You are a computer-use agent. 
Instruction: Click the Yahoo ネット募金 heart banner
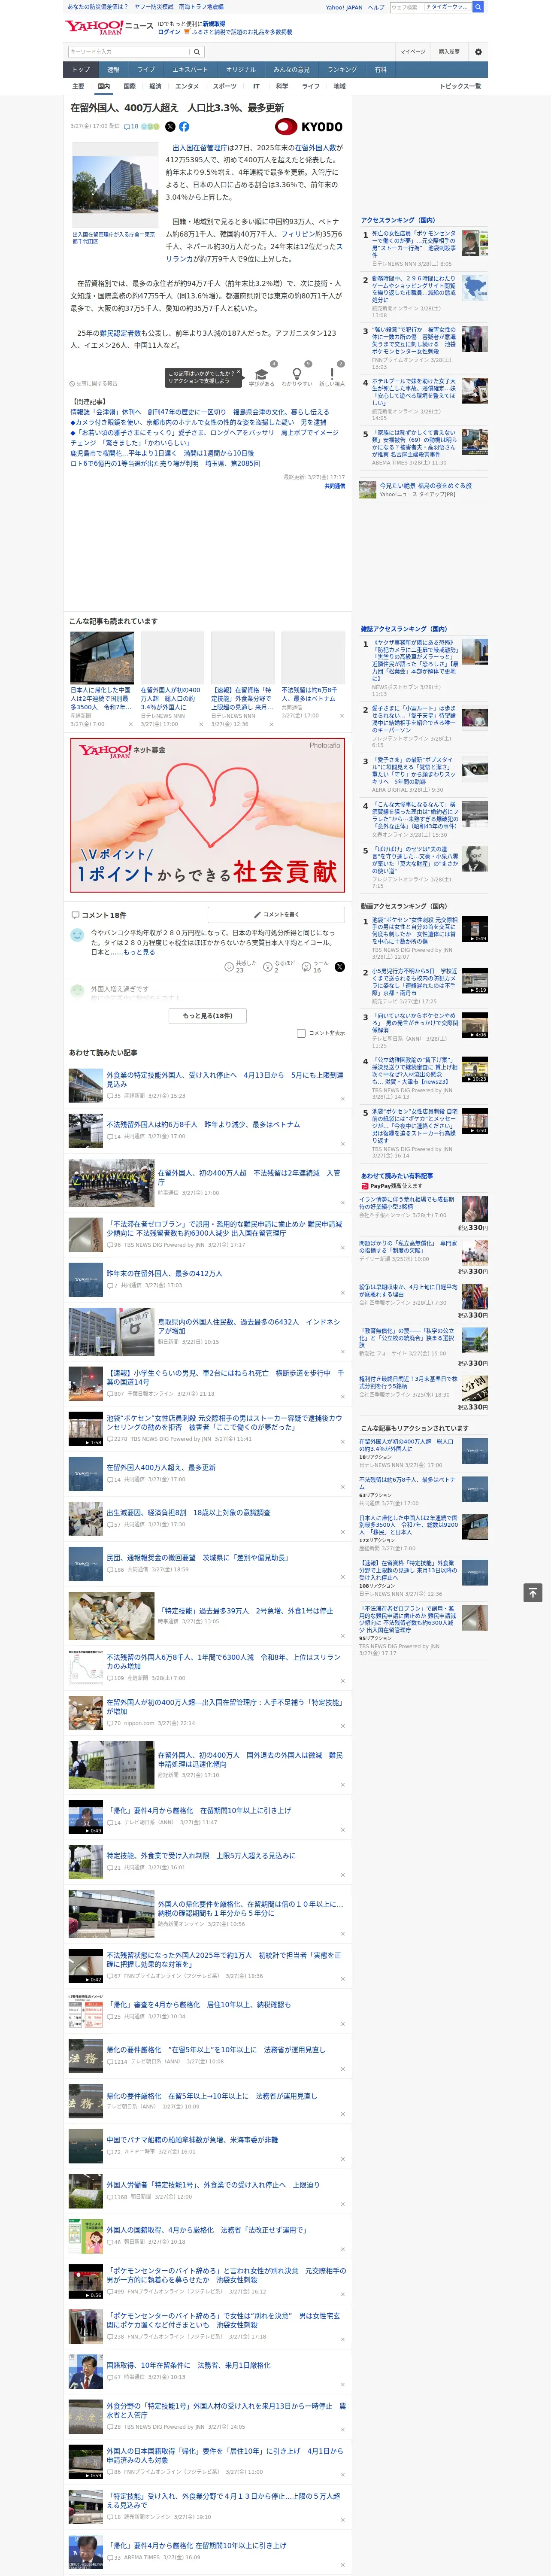[x=208, y=815]
